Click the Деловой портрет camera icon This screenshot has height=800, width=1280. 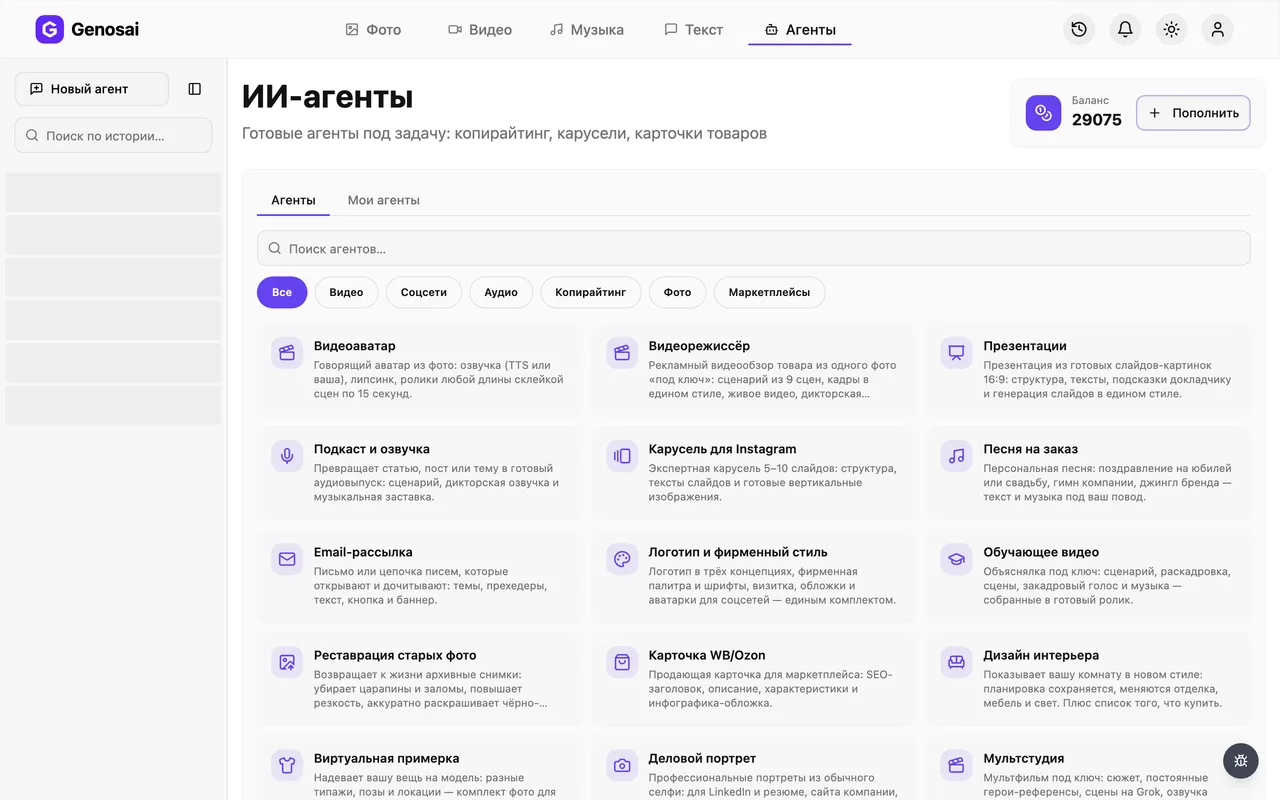tap(622, 765)
